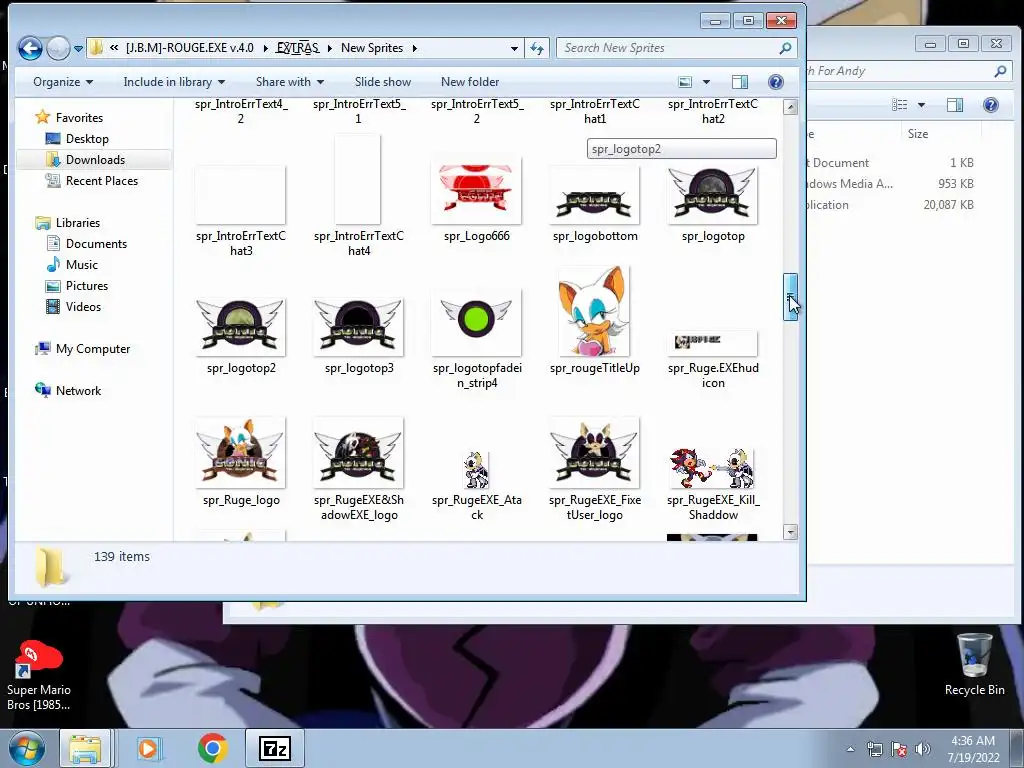1024x768 pixels.
Task: Select the spr_RugeEXE&ShadowEXE_logo thumbnail
Action: tap(359, 453)
